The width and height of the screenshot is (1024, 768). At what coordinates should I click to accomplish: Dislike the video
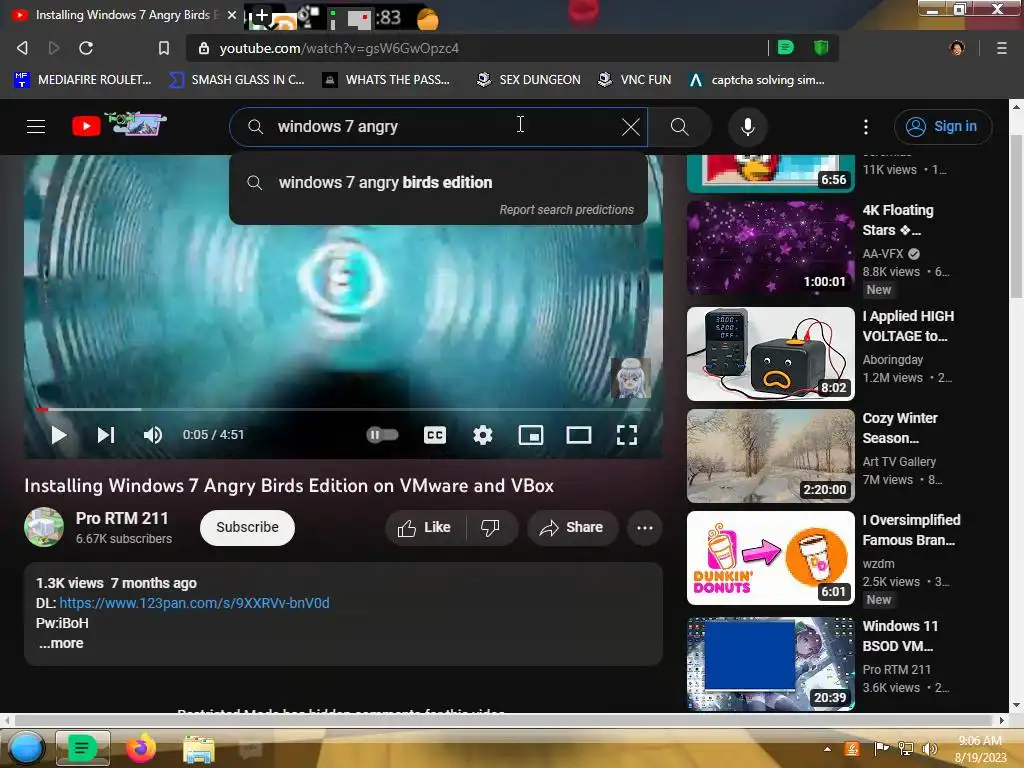click(490, 528)
